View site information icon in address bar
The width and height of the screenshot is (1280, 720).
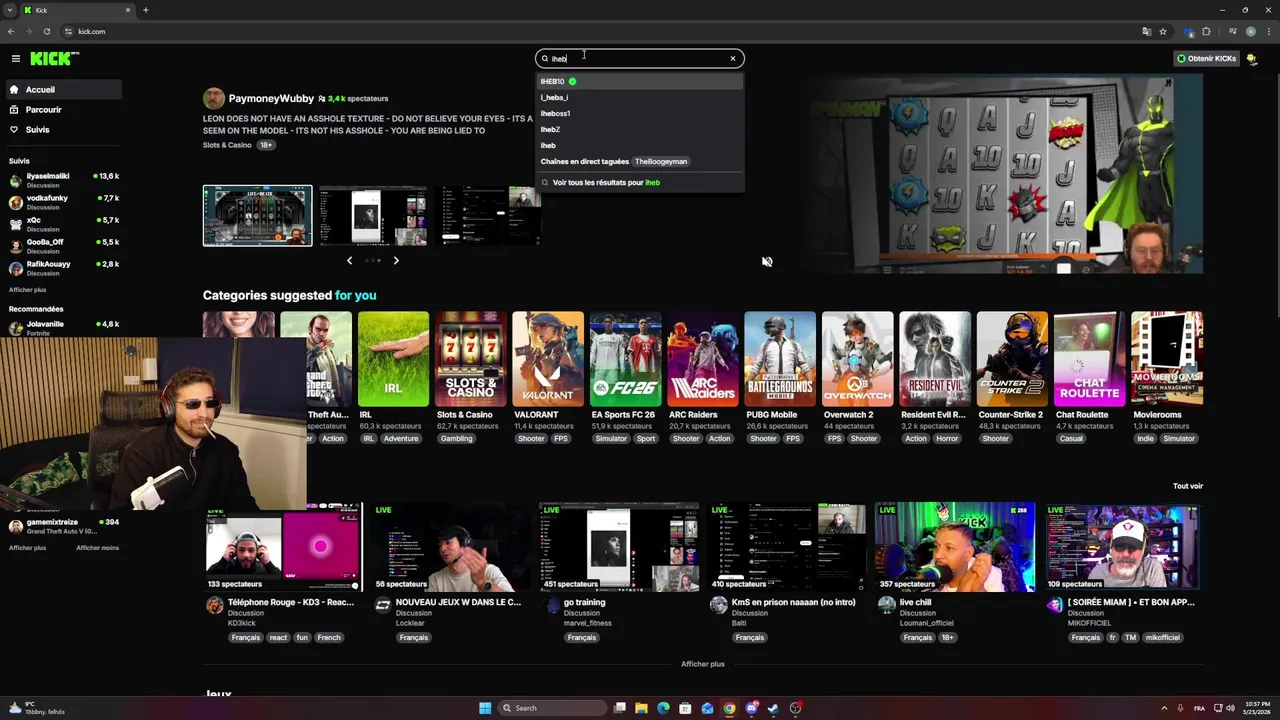tap(68, 31)
